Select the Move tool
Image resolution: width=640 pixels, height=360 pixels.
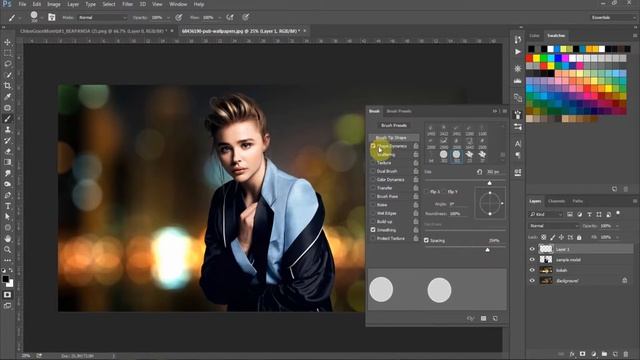click(7, 42)
